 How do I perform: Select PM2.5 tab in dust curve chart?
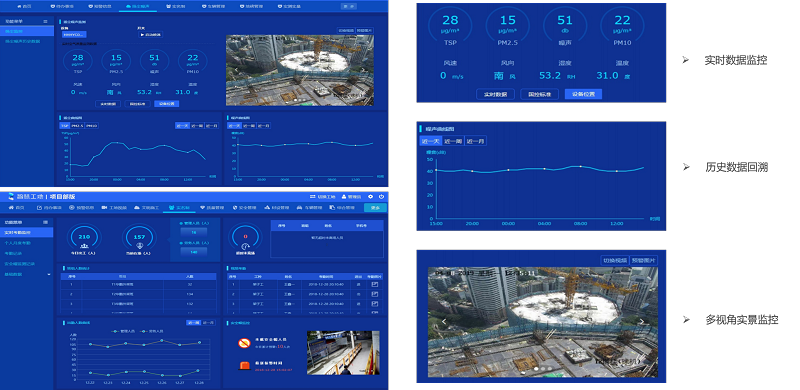pos(77,126)
